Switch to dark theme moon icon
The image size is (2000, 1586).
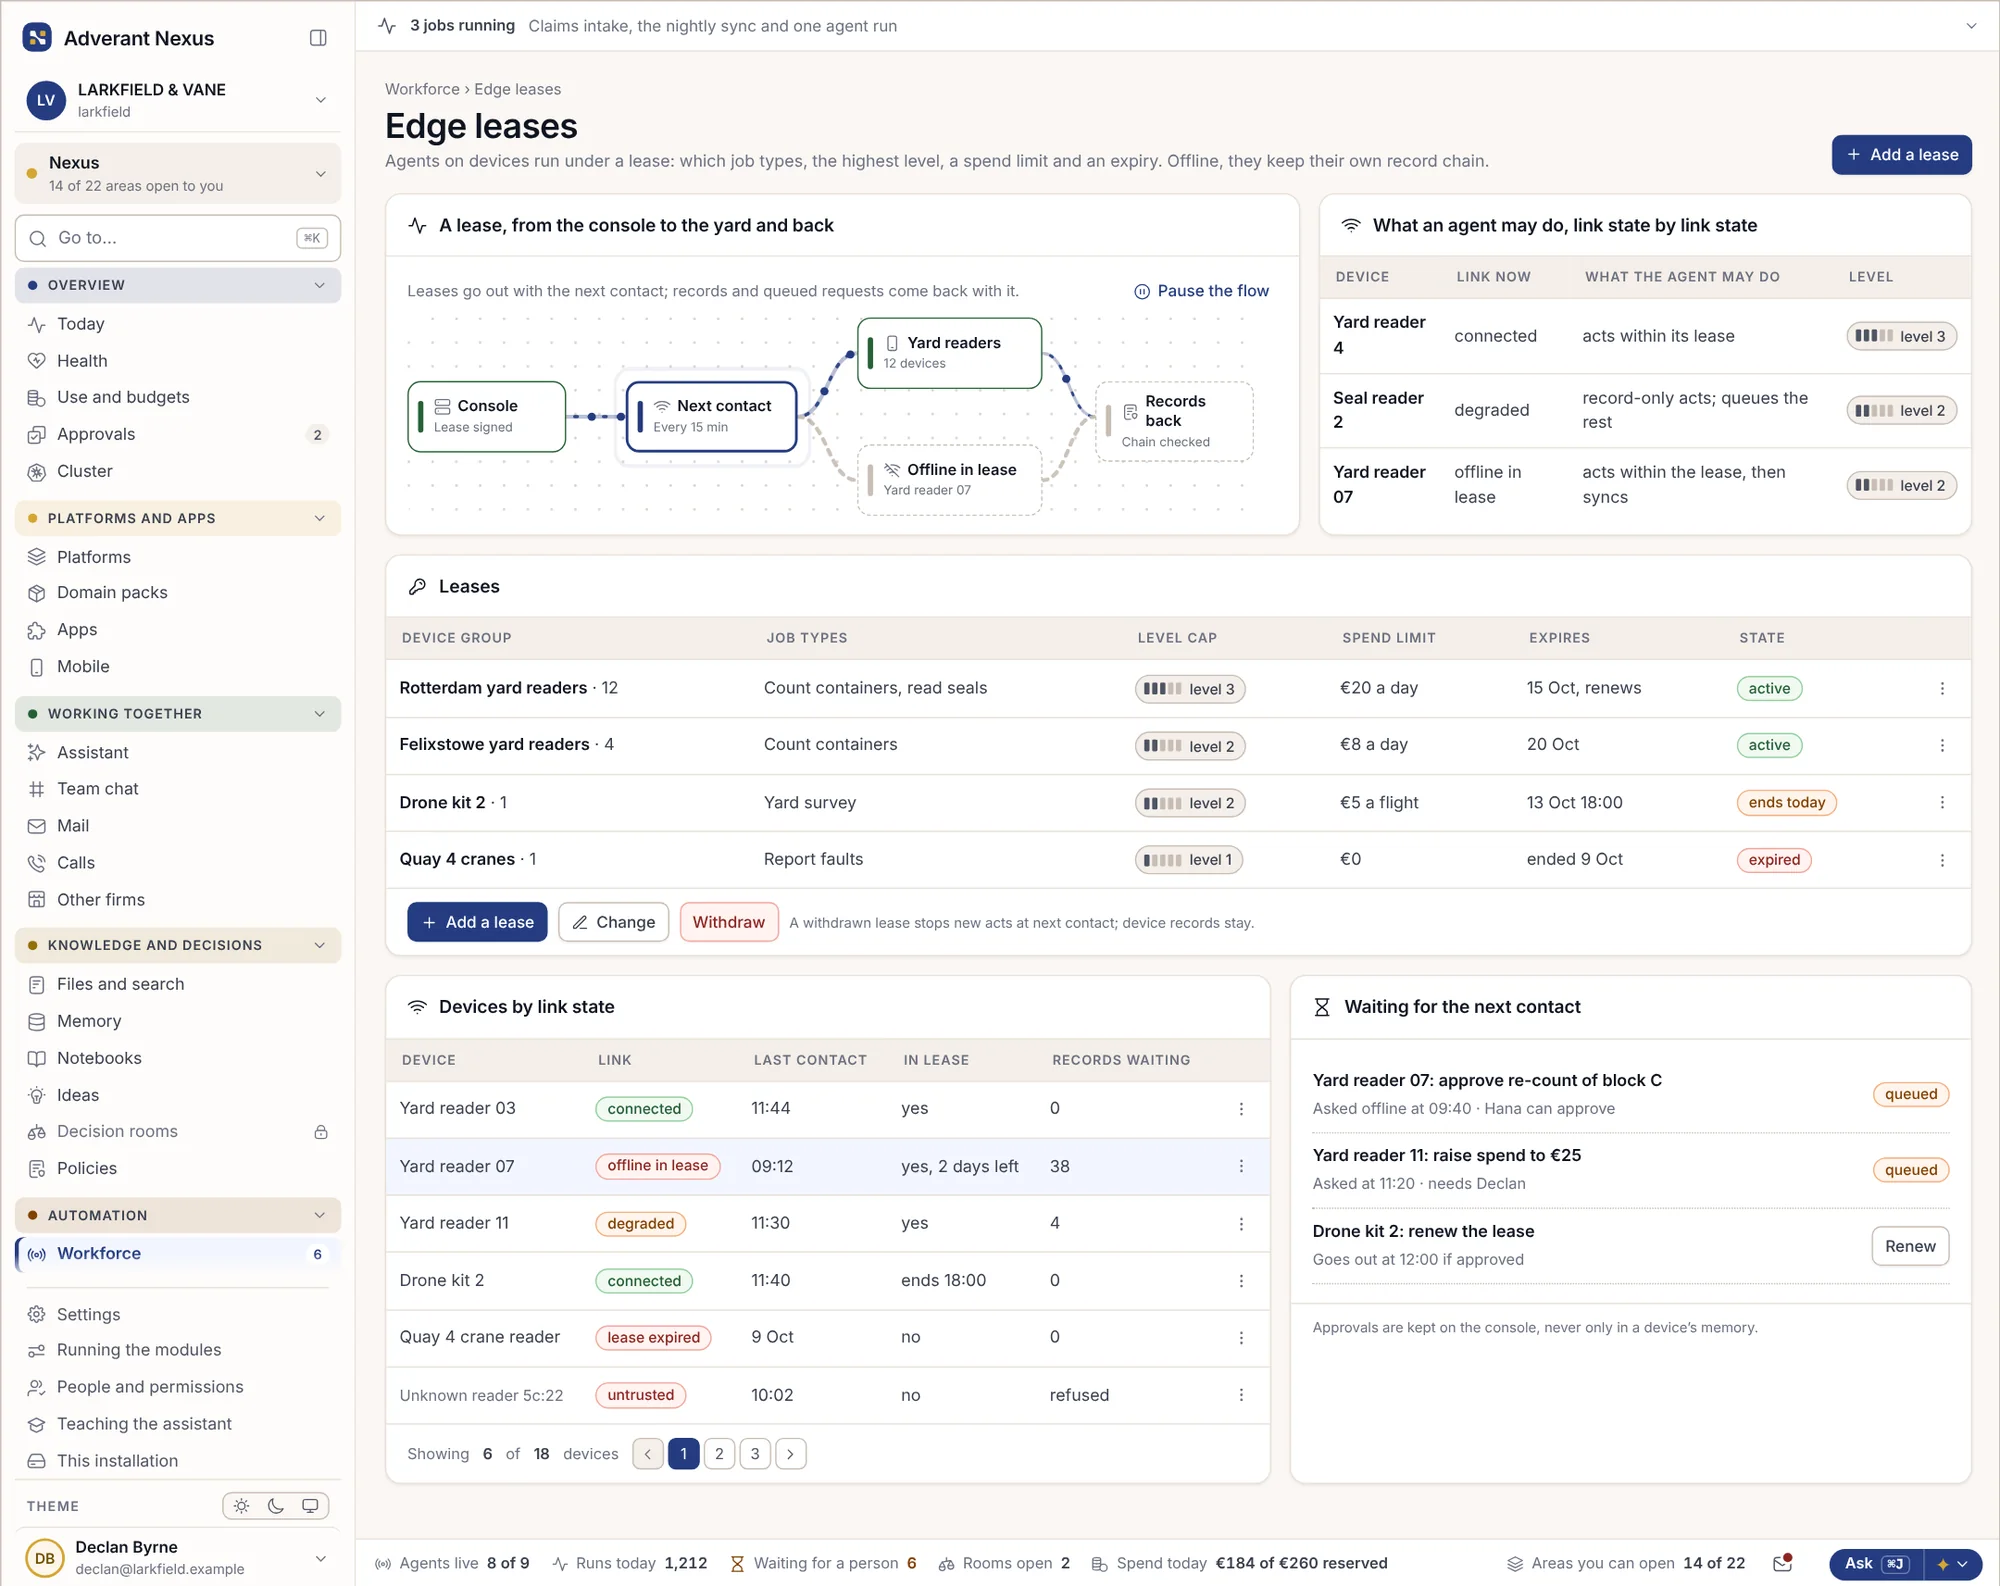(x=276, y=1506)
